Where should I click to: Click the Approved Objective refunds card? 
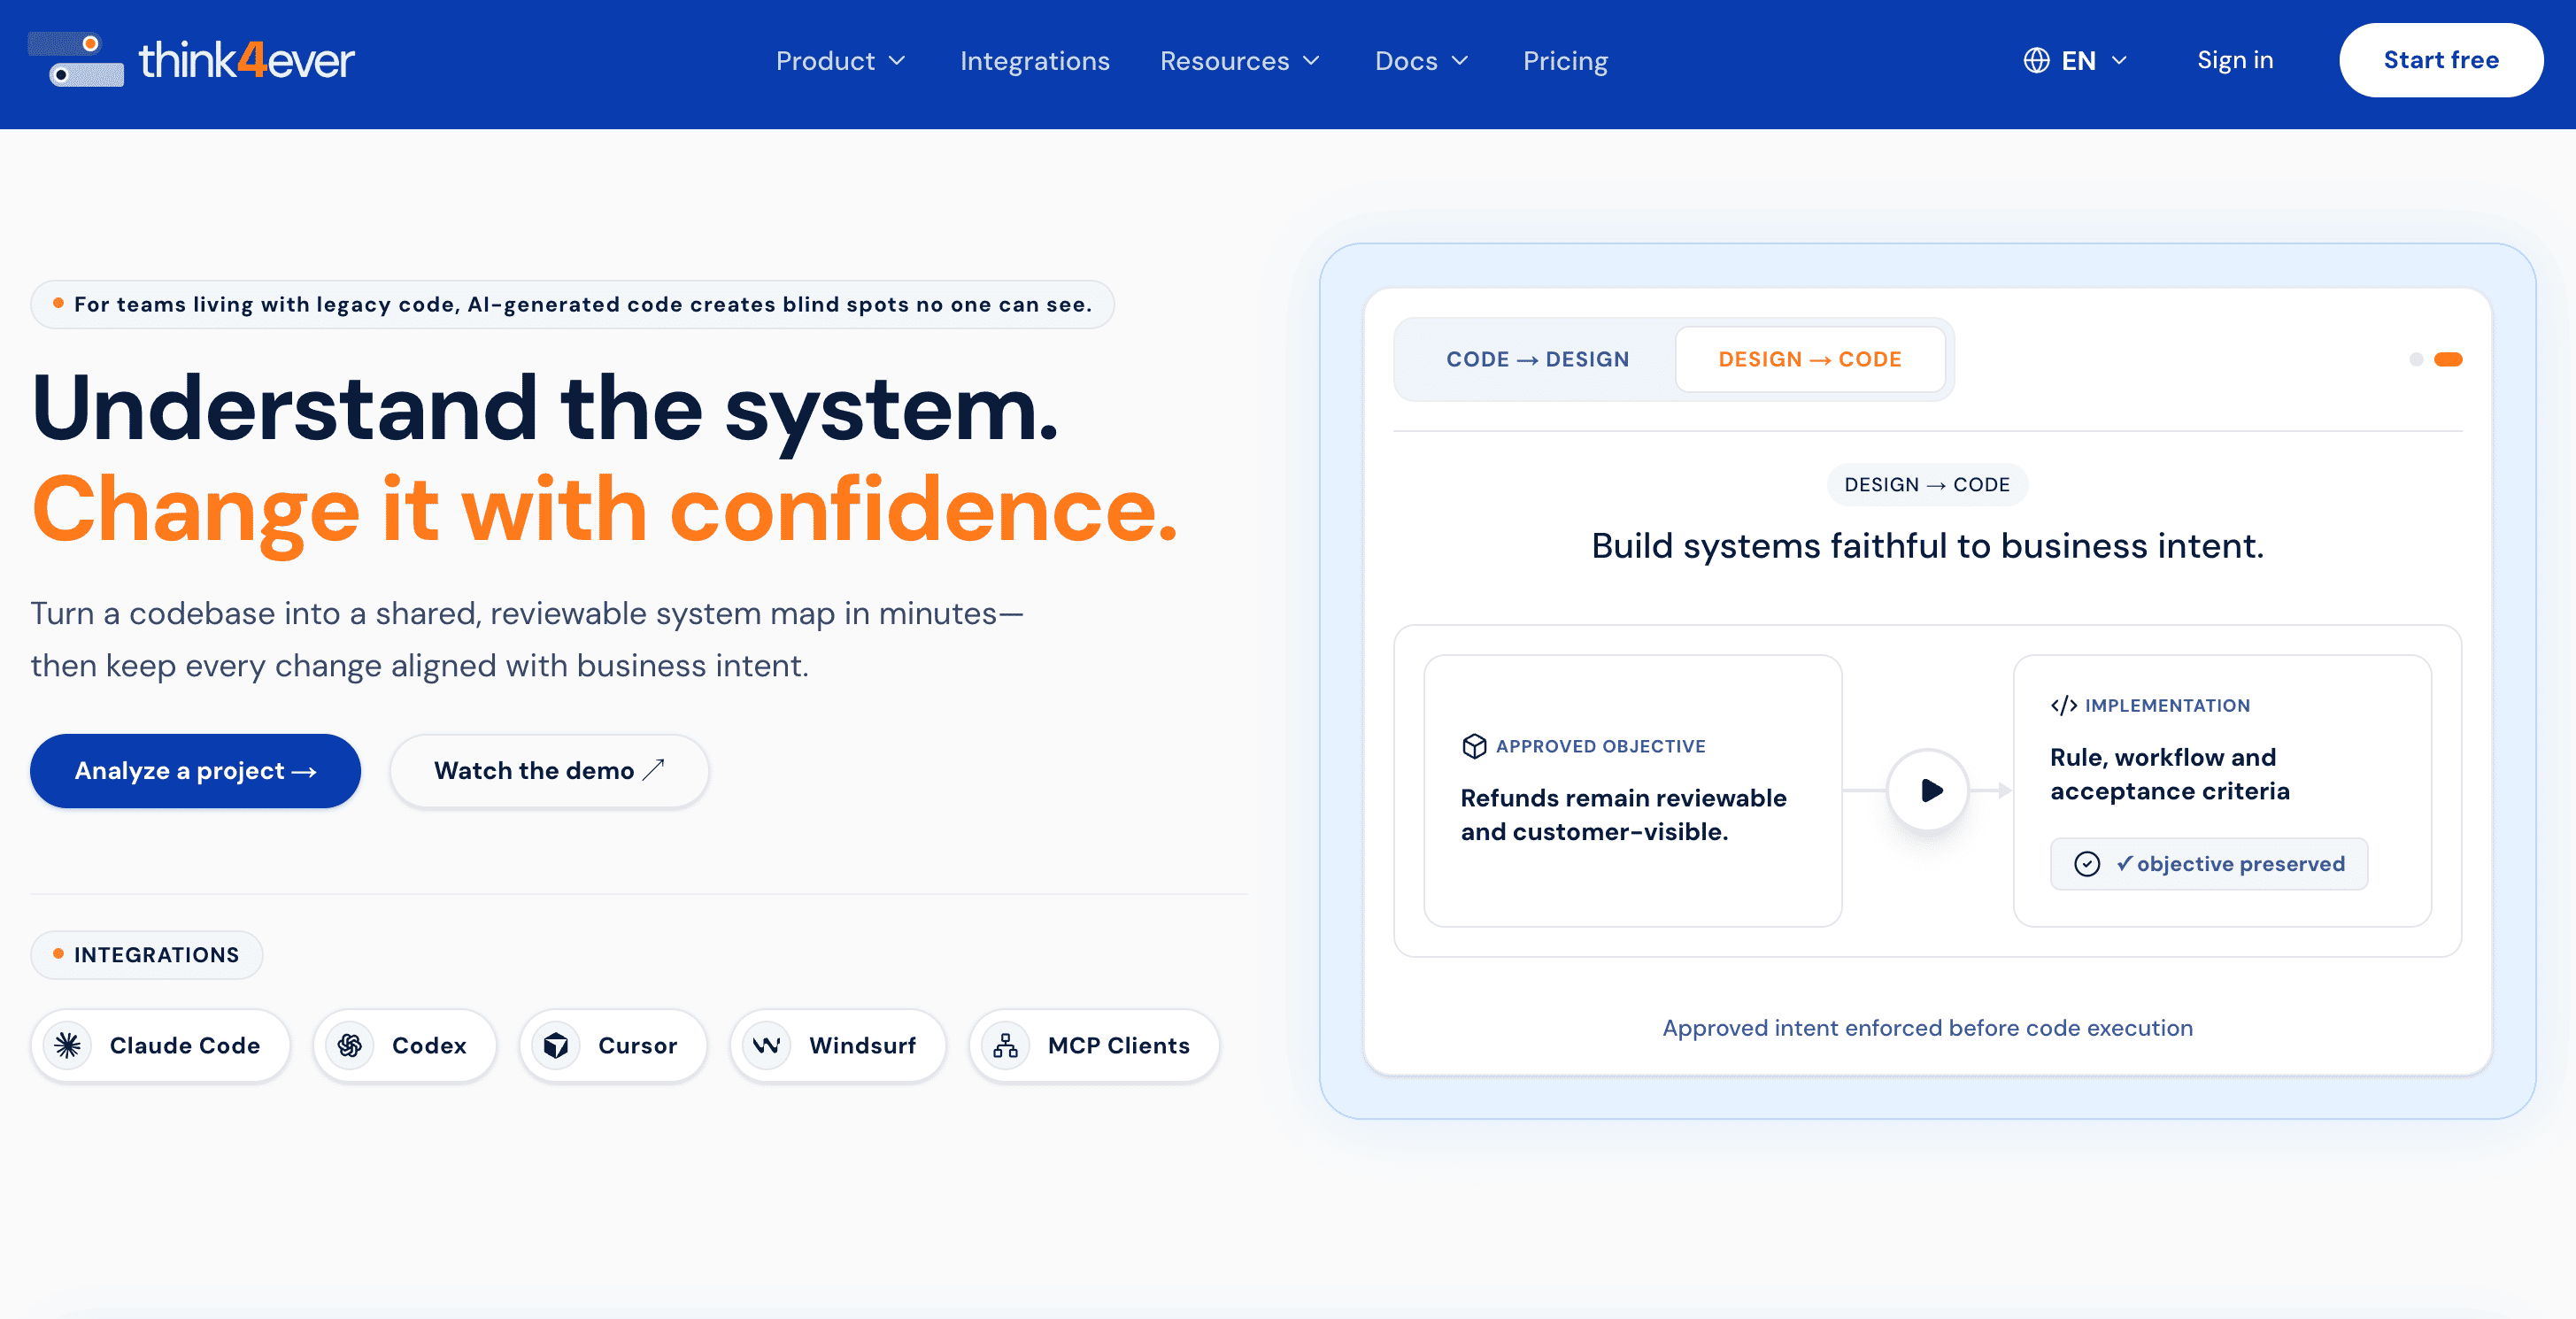[x=1632, y=790]
